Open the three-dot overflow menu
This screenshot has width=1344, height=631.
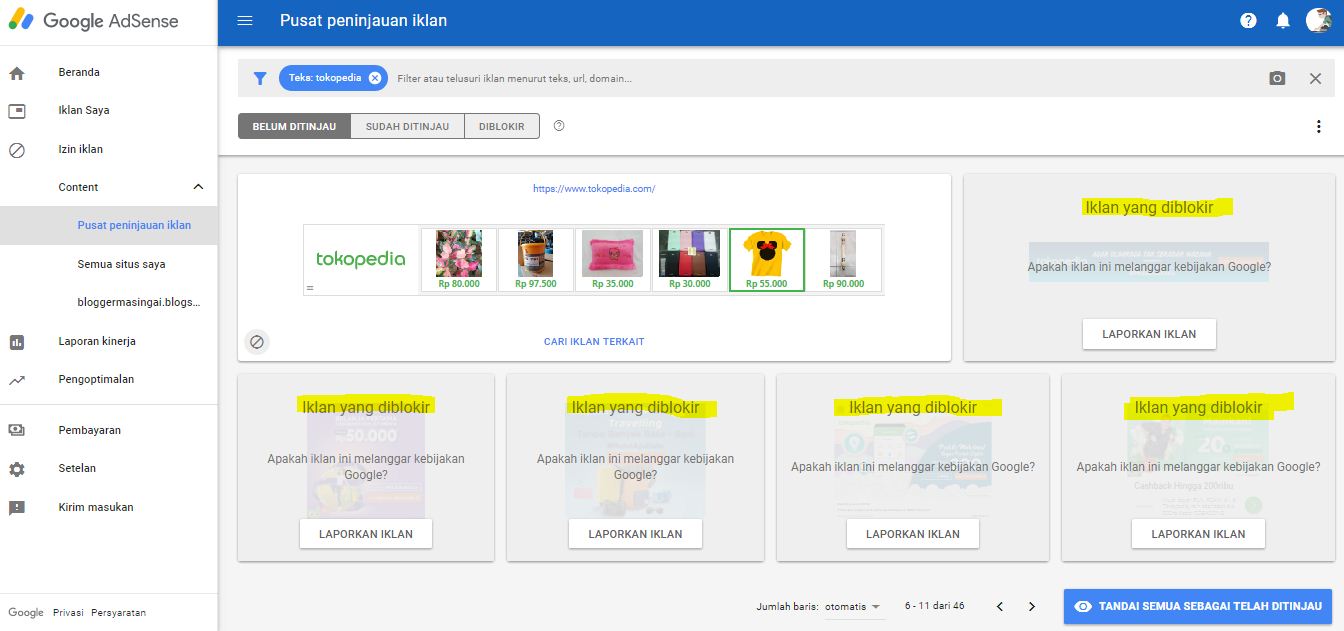tap(1318, 126)
